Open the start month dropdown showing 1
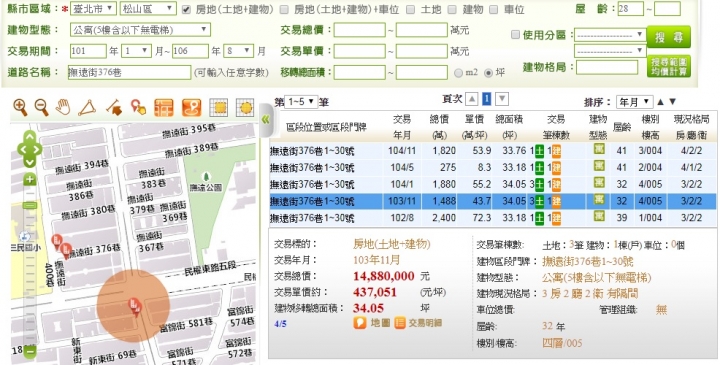 tap(136, 51)
